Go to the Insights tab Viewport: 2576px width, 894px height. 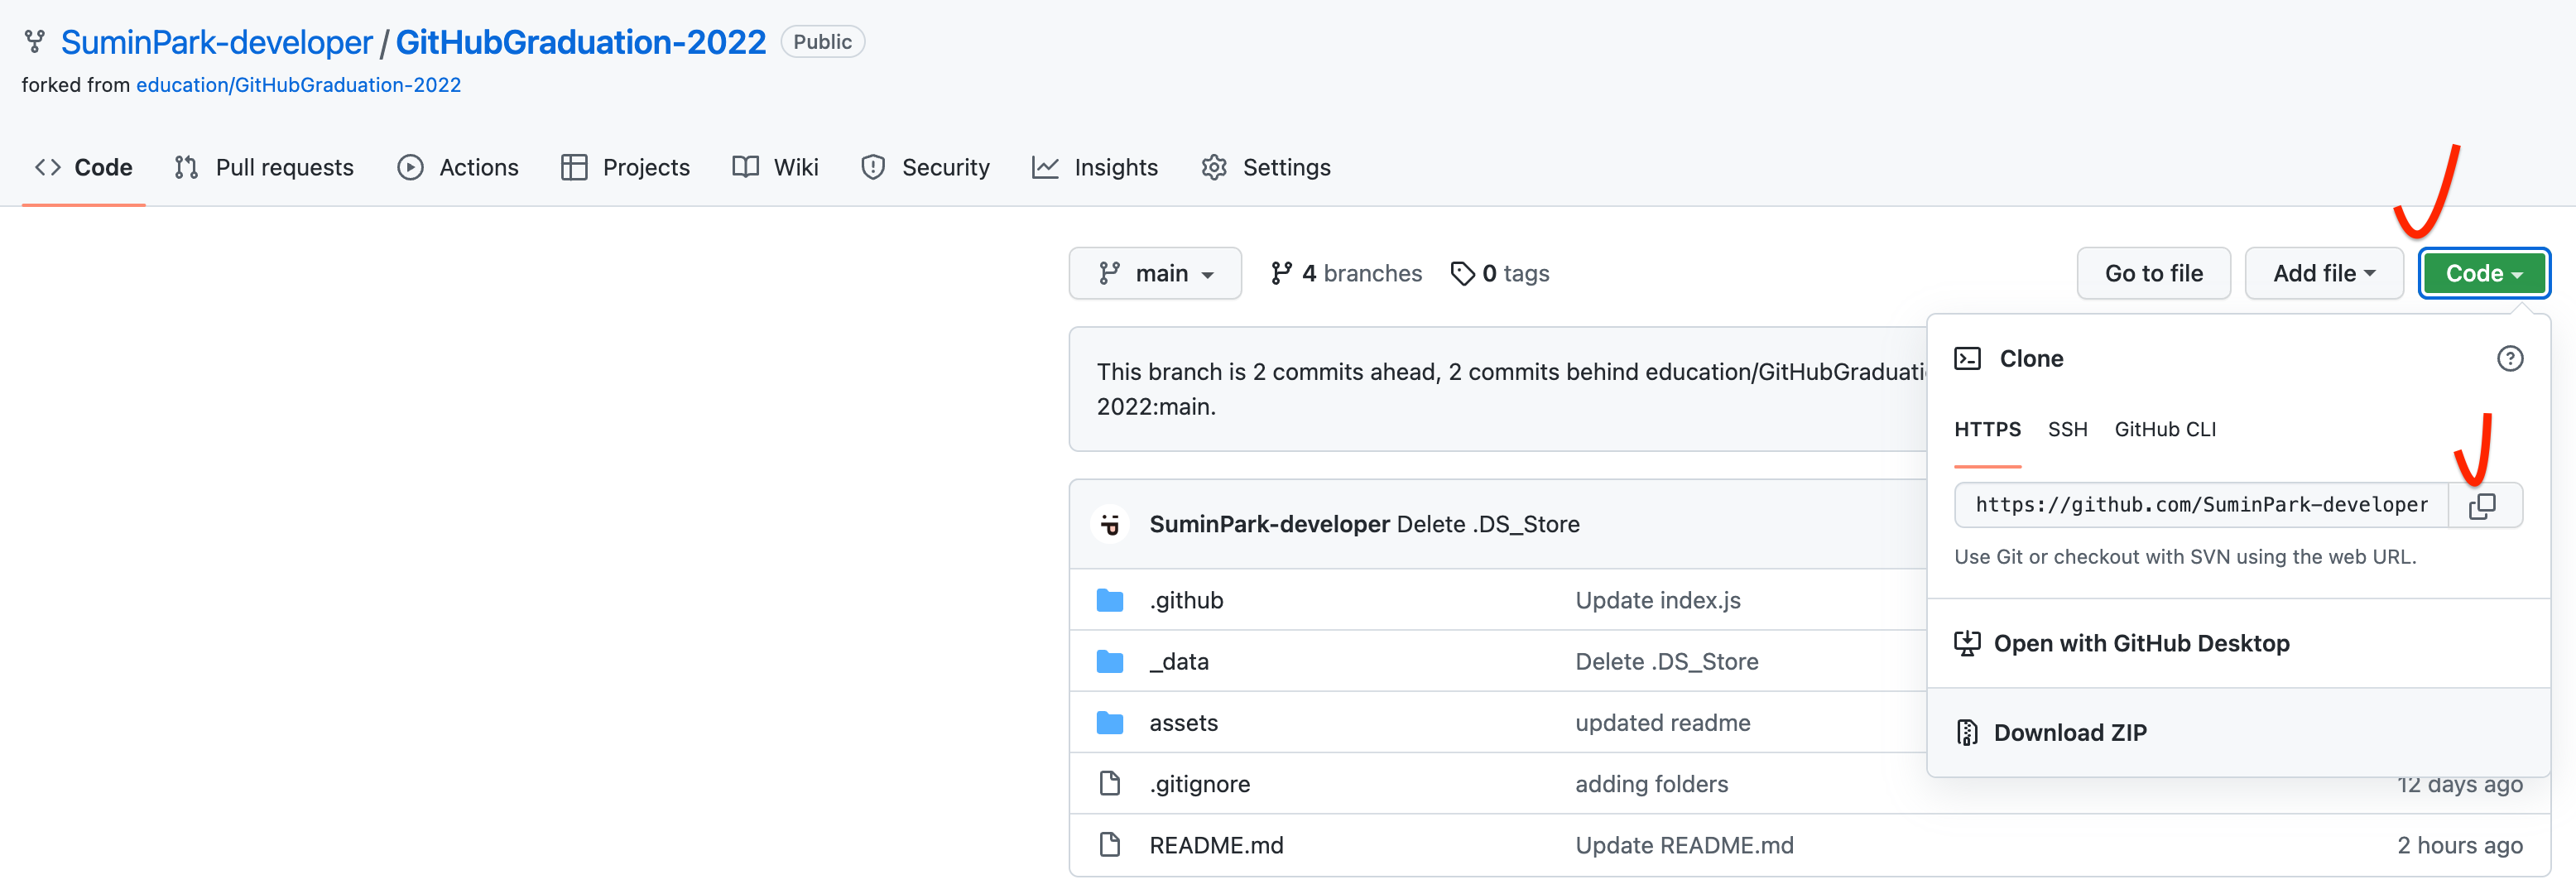(1095, 167)
